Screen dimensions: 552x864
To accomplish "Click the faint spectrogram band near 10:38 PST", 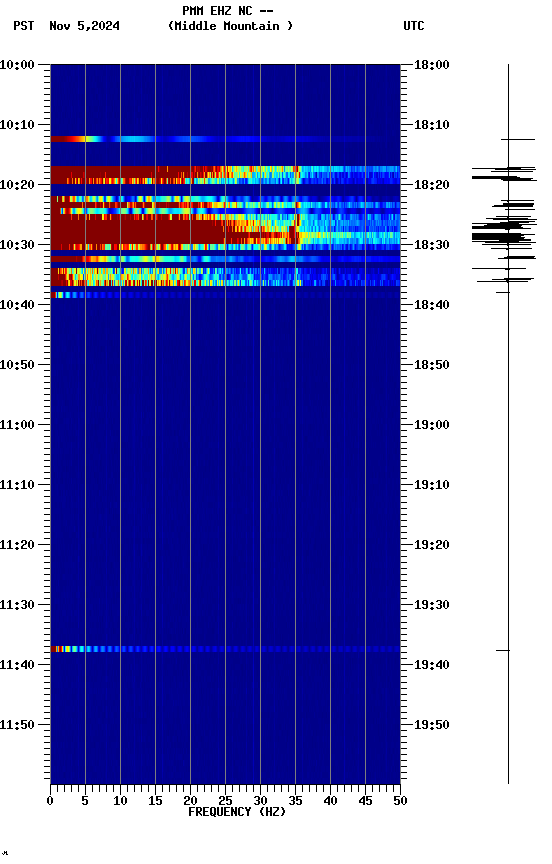I will pyautogui.click(x=225, y=295).
